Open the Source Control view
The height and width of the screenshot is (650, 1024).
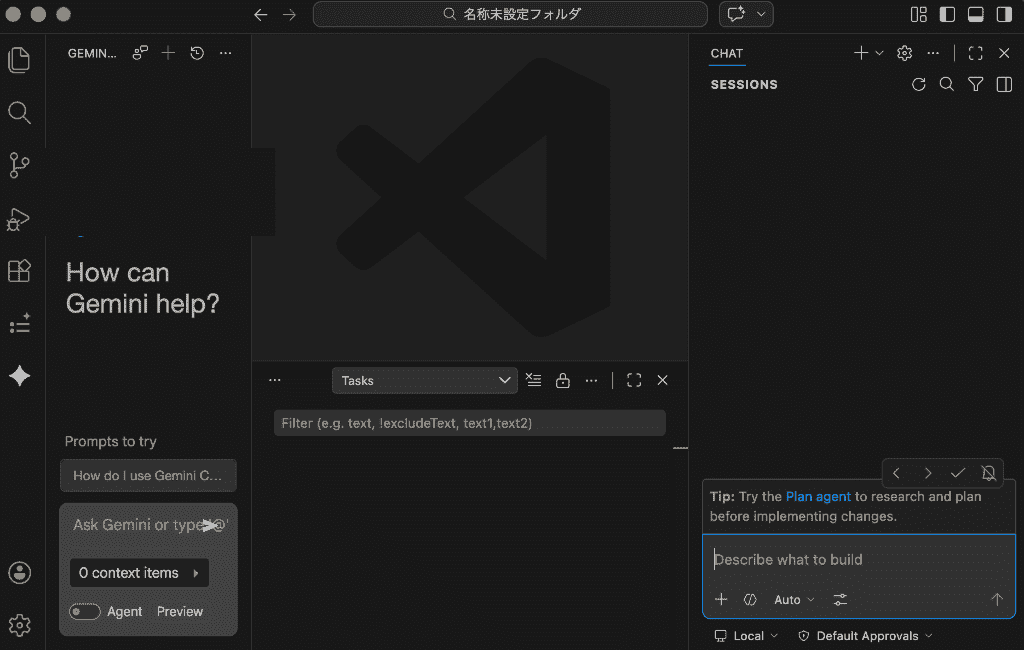[19, 165]
